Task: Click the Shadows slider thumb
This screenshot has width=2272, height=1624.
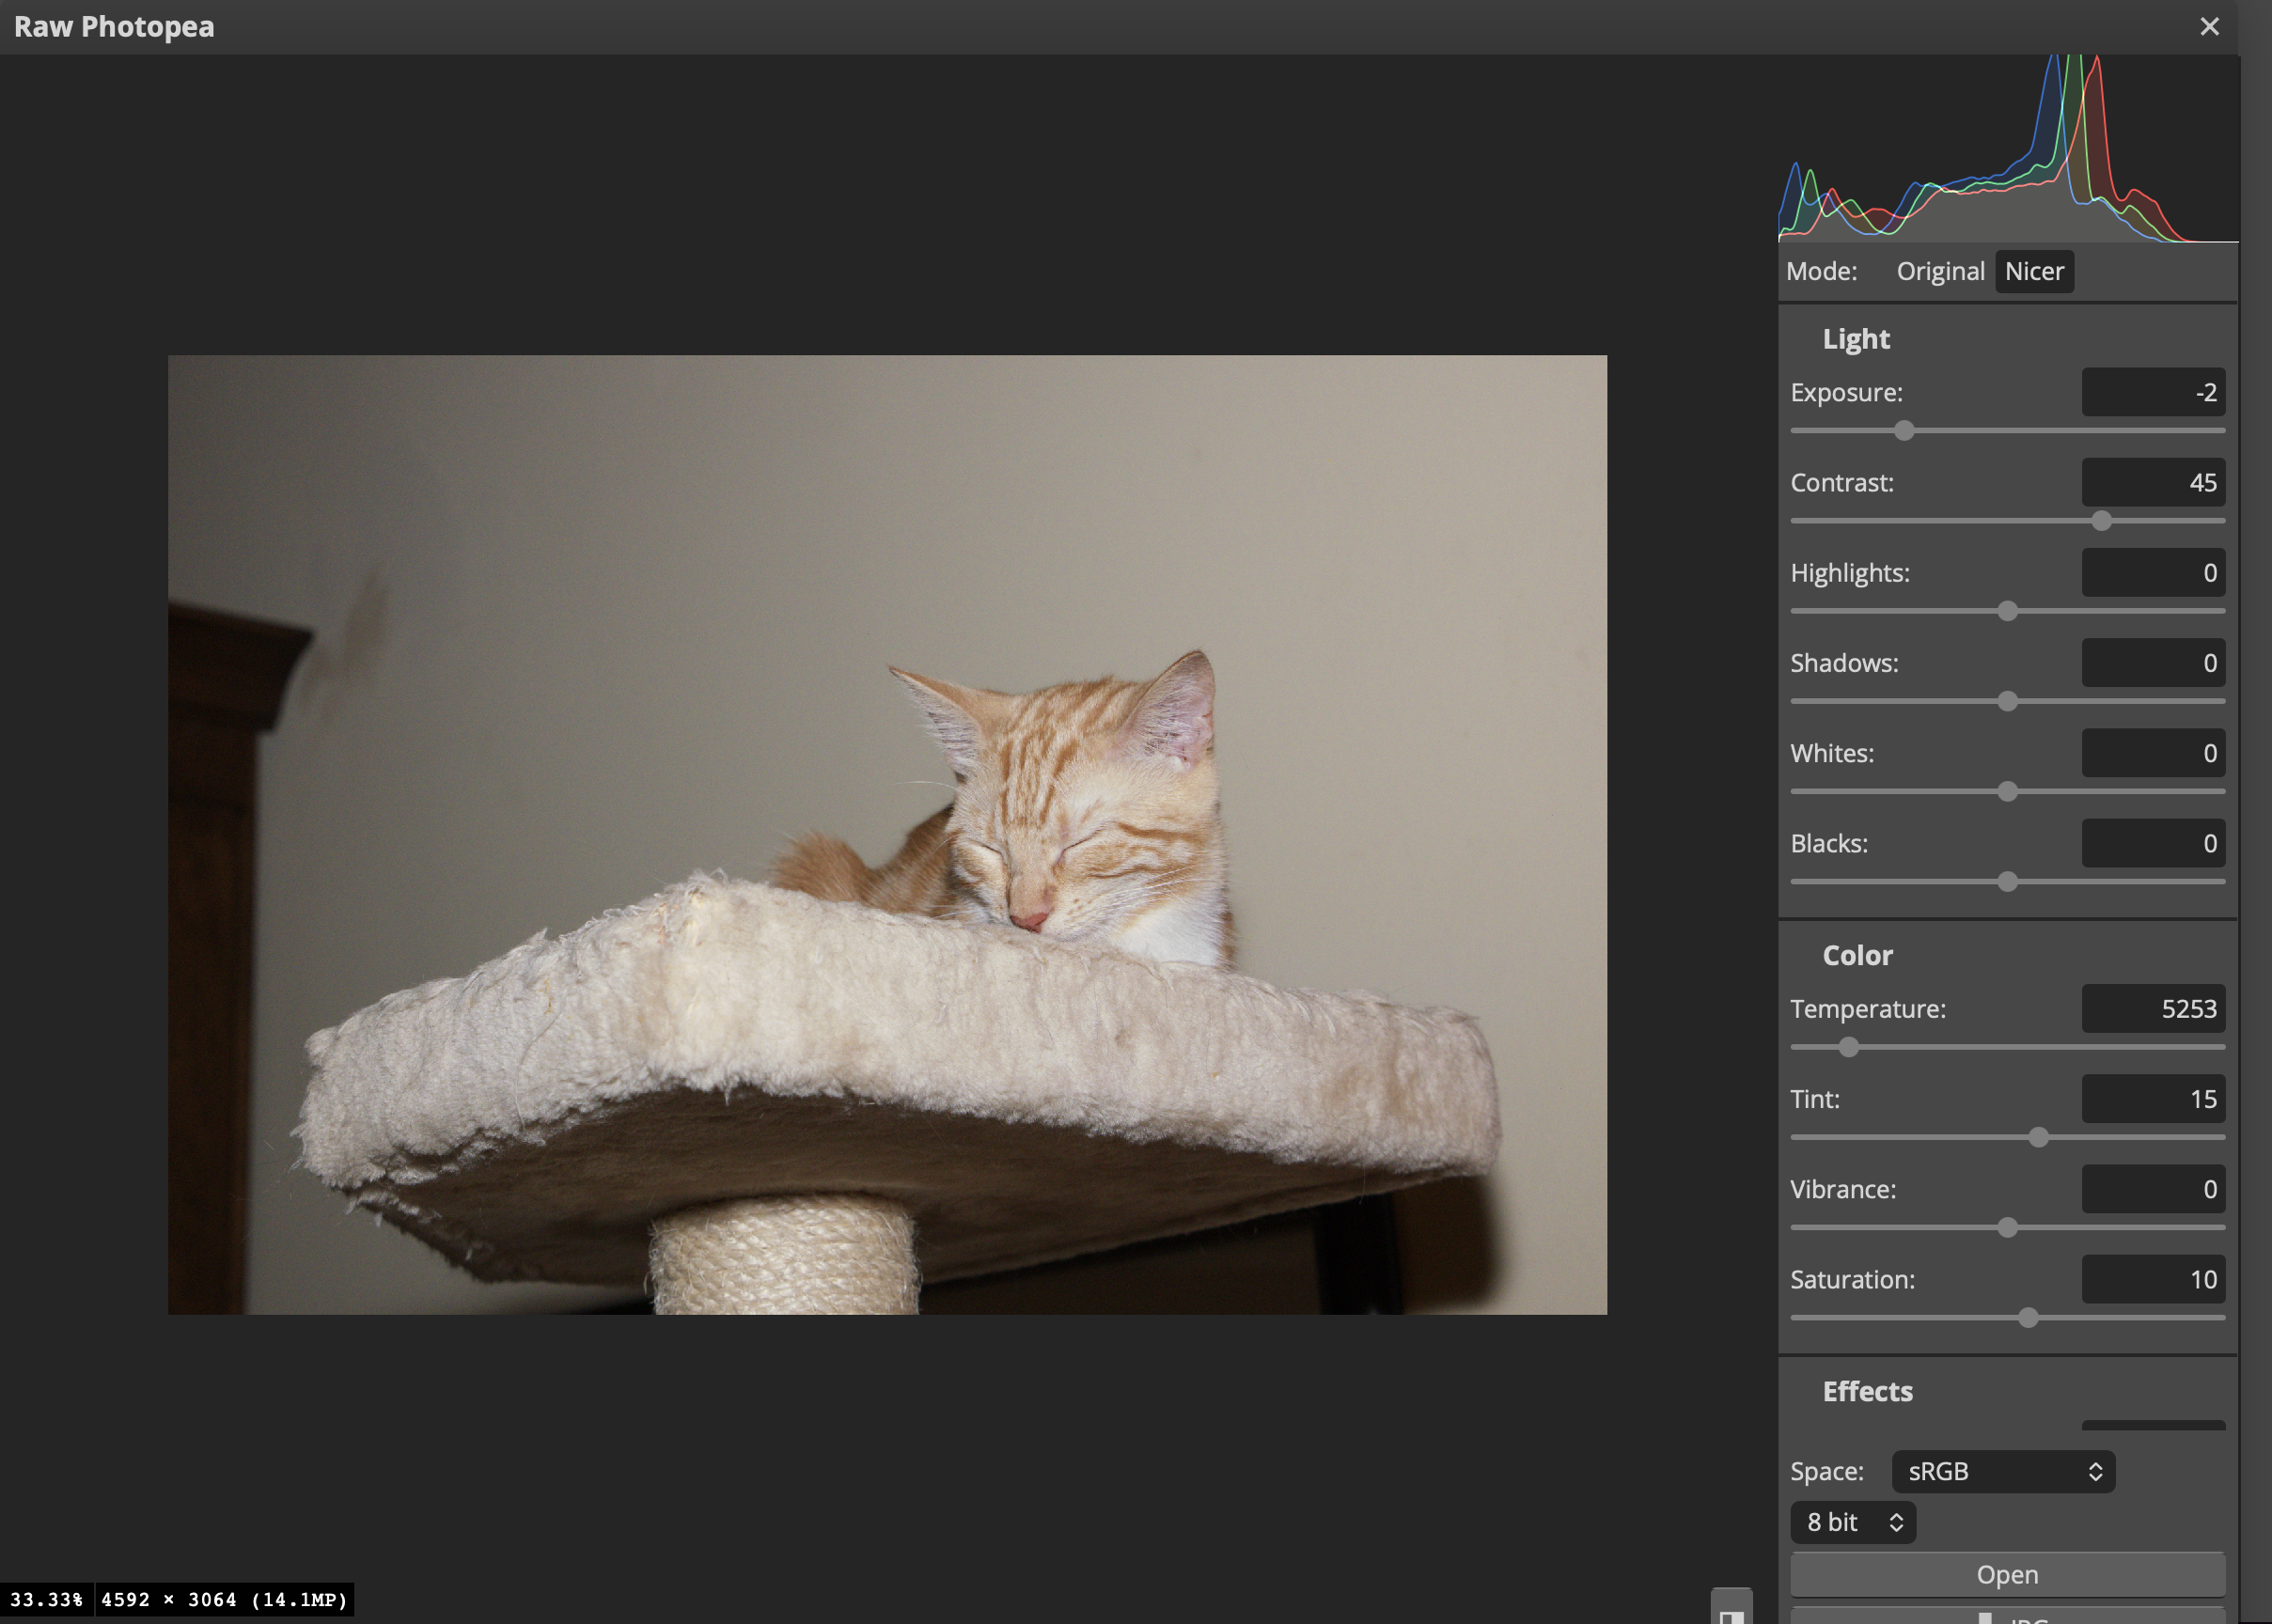Action: 2007,701
